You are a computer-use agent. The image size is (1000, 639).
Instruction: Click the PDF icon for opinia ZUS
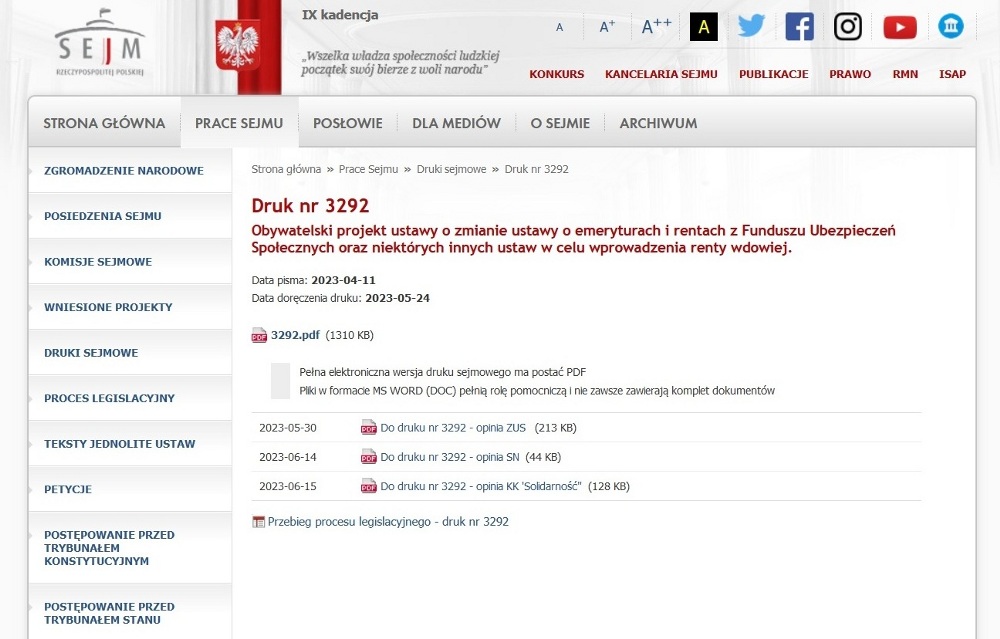coord(369,428)
